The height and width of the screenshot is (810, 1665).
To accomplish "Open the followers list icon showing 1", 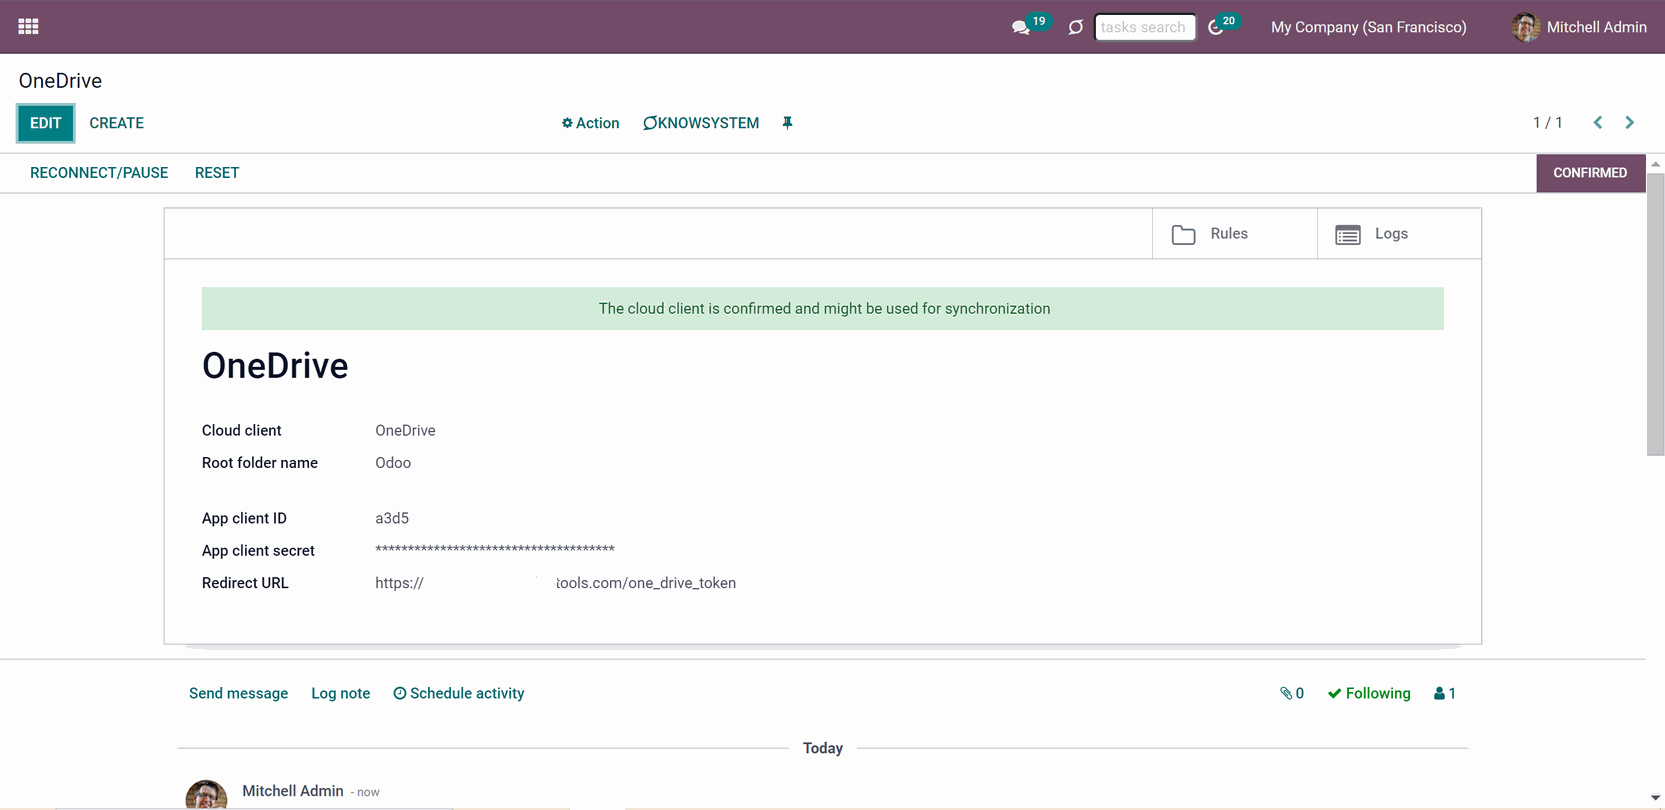I will point(1445,693).
